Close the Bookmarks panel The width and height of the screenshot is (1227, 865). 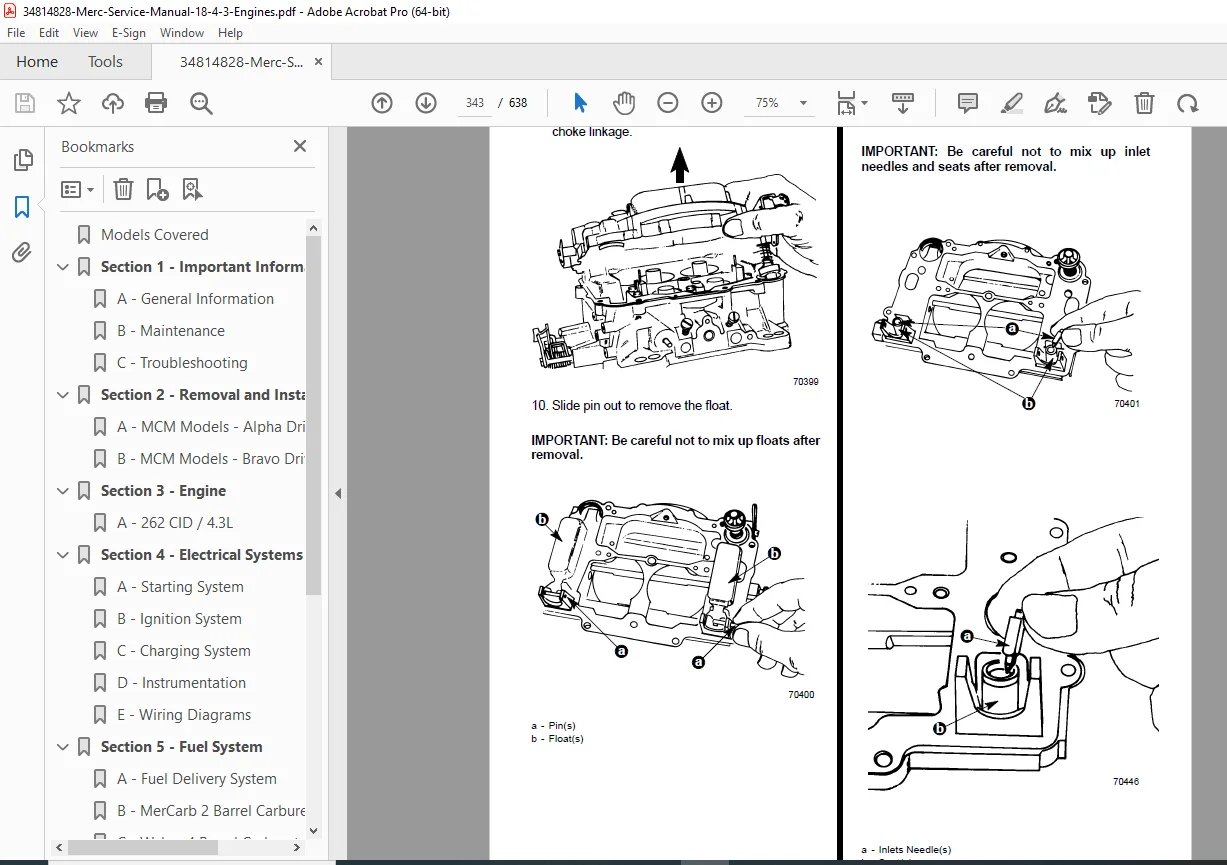coord(300,146)
